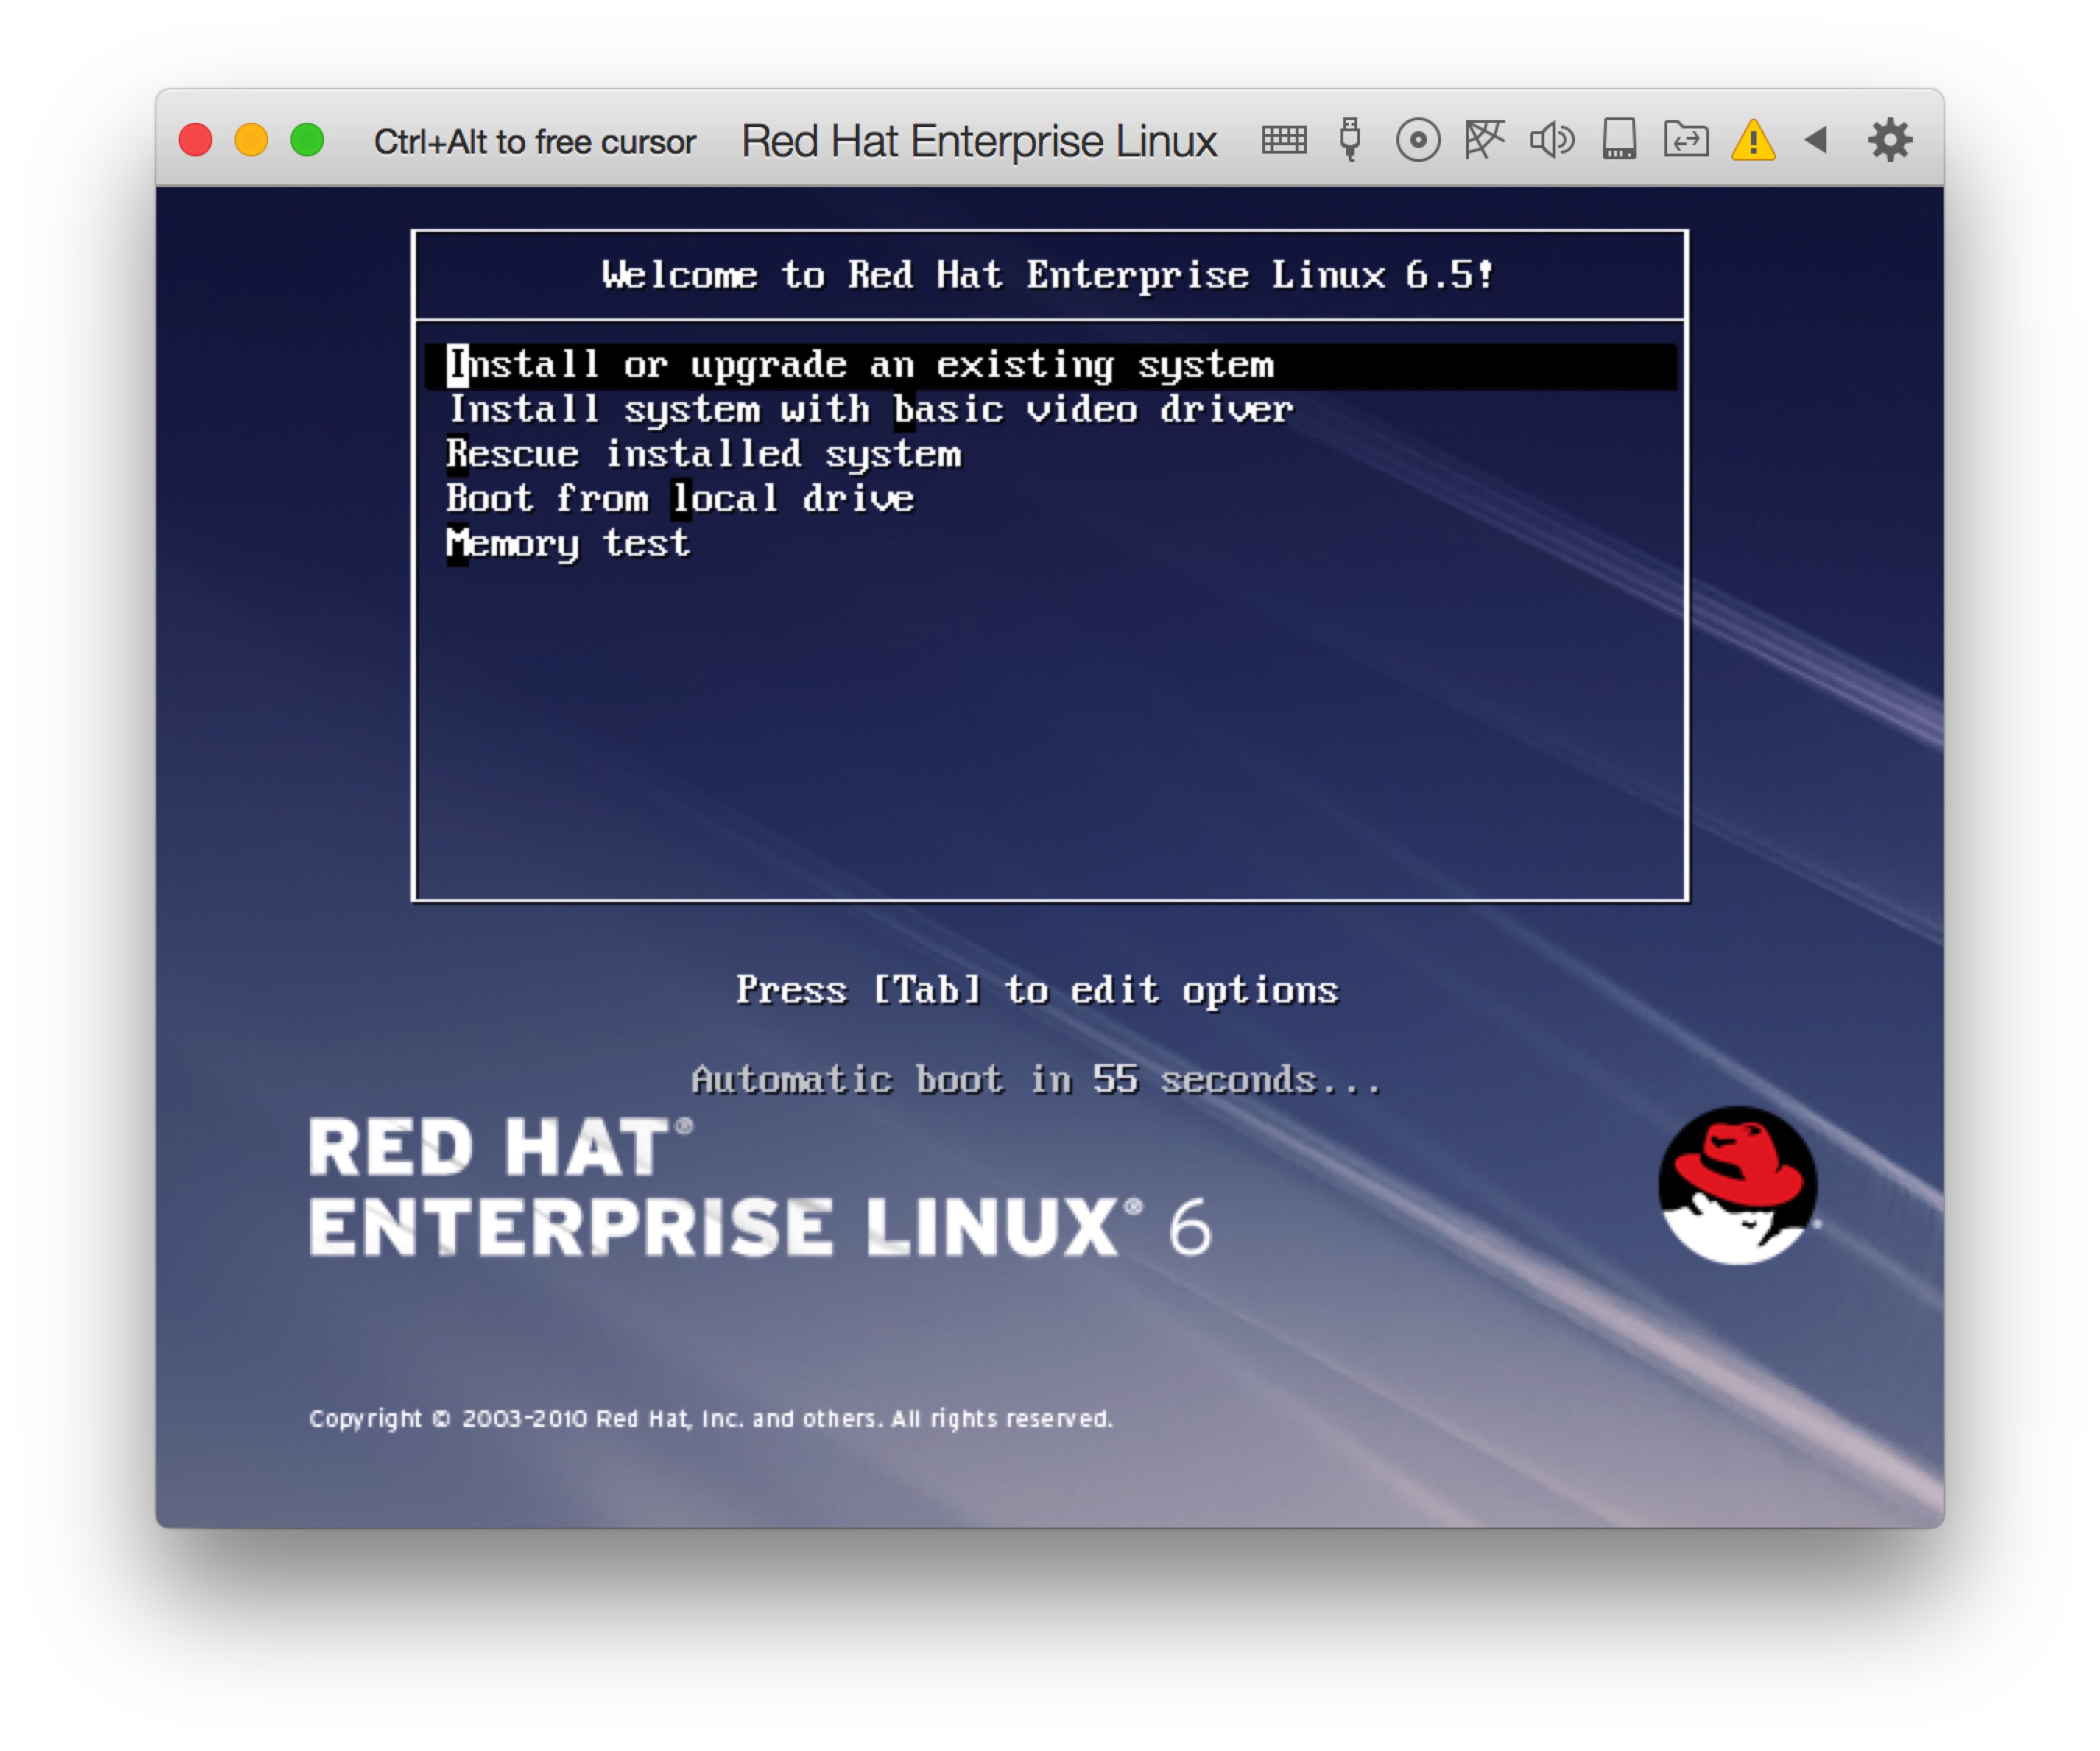This screenshot has width=2100, height=1751.
Task: Click the Red Hat shadowman logo
Action: coord(1738,1186)
